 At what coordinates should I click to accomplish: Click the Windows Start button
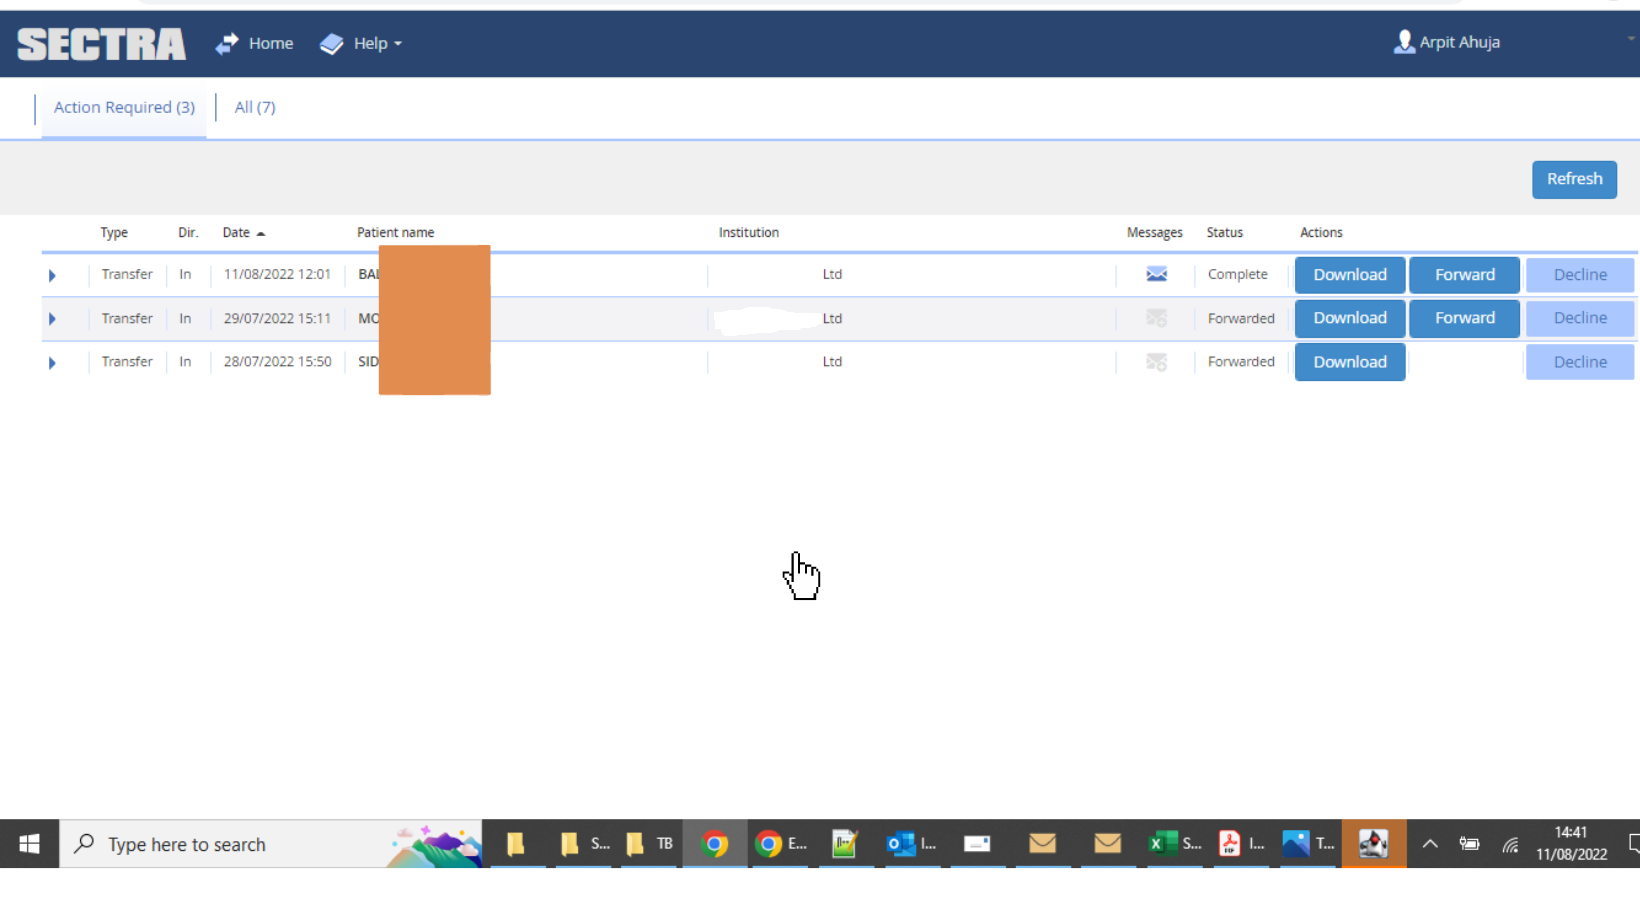[x=29, y=844]
